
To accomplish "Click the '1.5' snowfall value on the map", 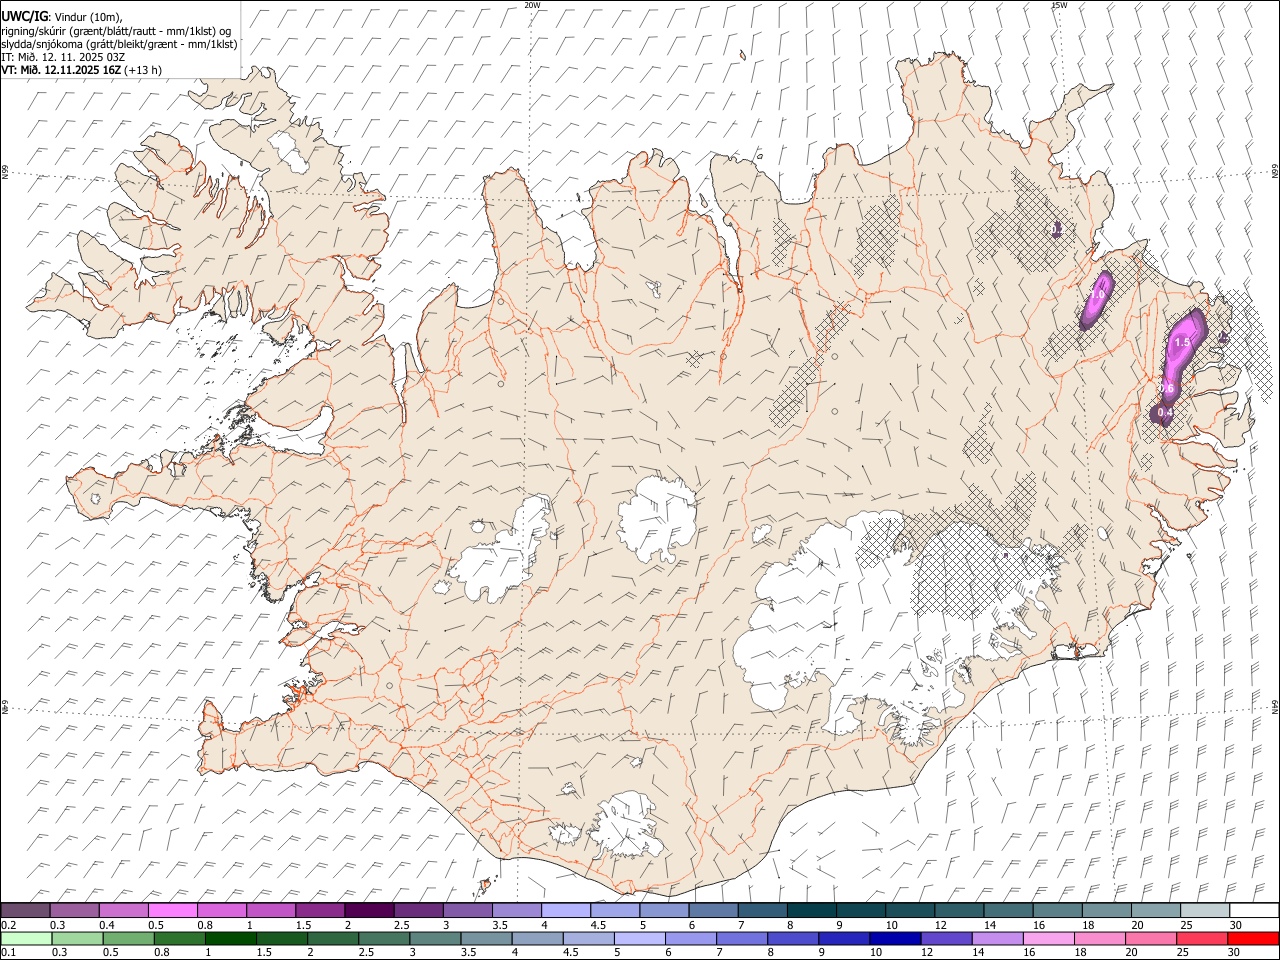I will pos(1182,342).
